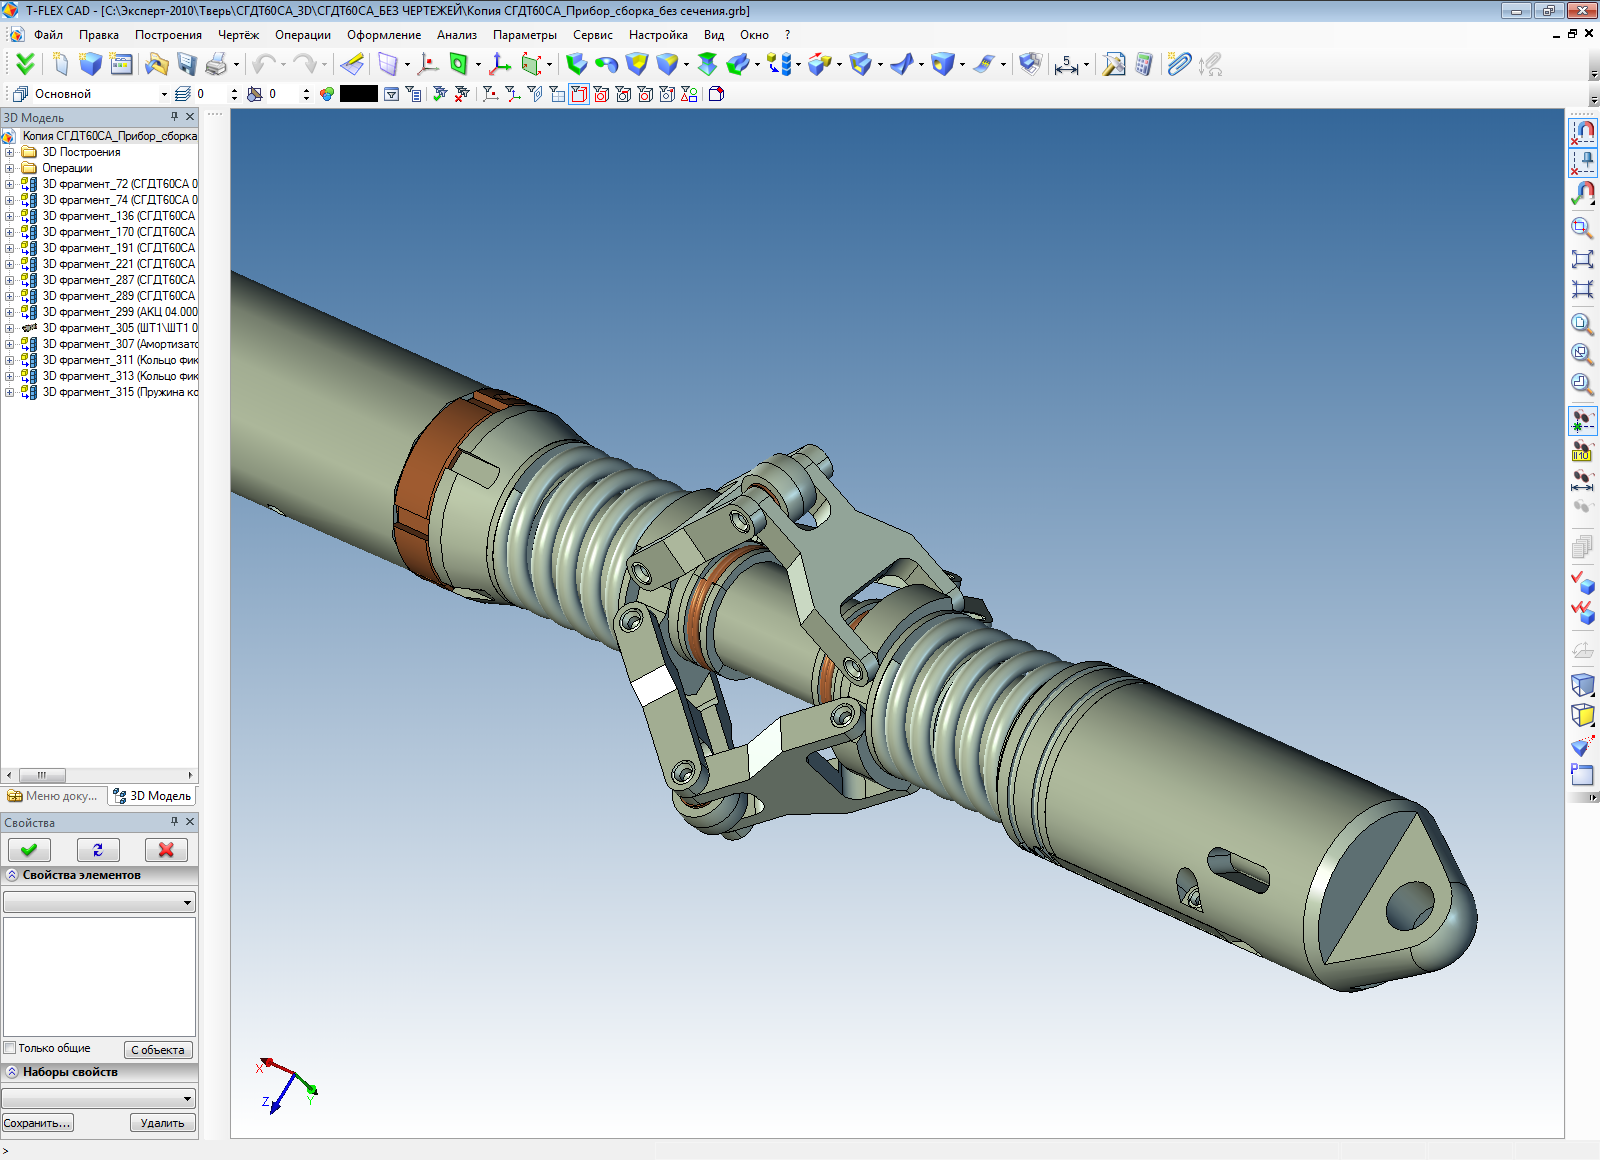
Task: Open the Построения menu
Action: click(x=168, y=35)
